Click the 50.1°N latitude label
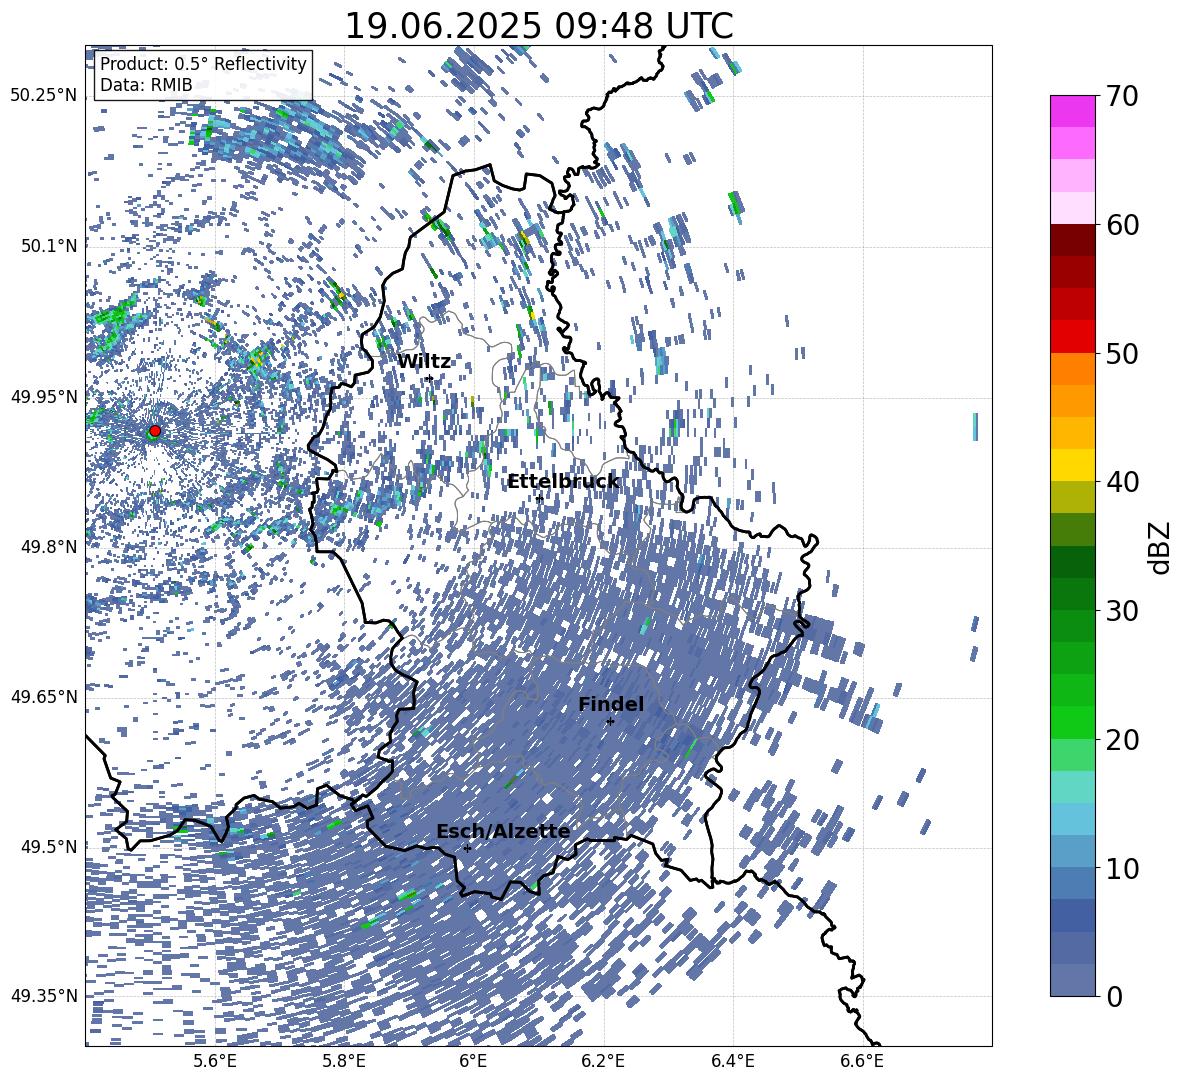Viewport: 1184px width, 1081px height. 49,246
